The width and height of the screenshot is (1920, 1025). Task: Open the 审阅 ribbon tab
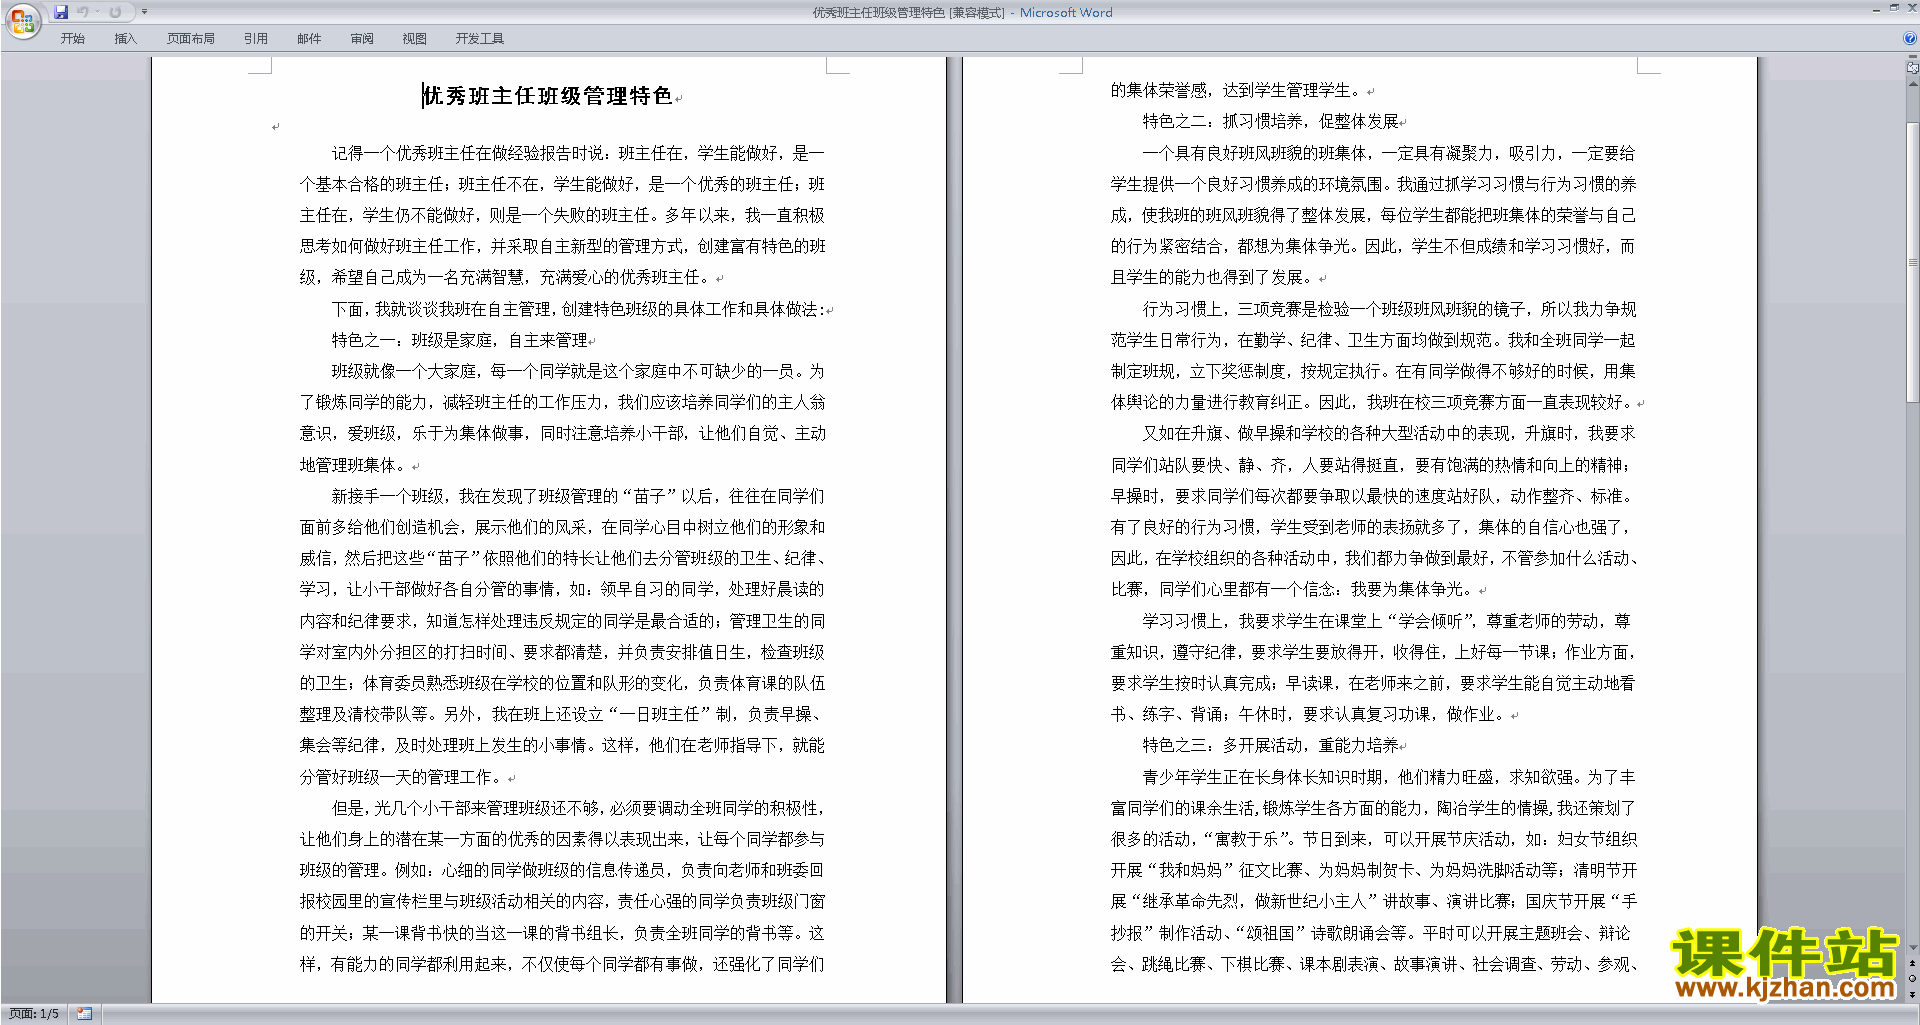[x=362, y=38]
